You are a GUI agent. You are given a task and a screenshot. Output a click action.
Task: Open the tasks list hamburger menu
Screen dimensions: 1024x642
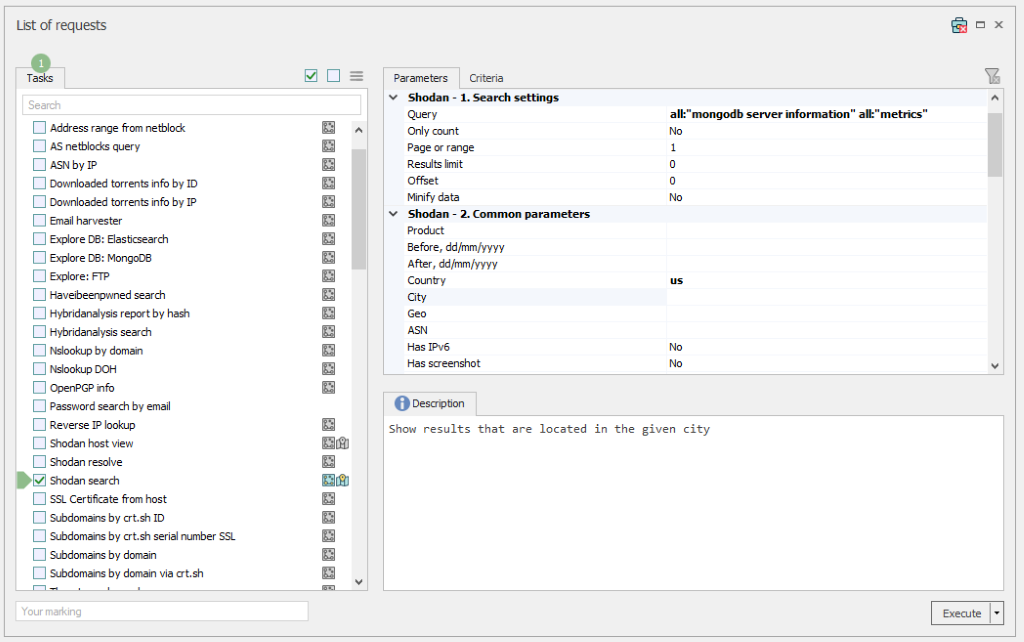pos(356,76)
